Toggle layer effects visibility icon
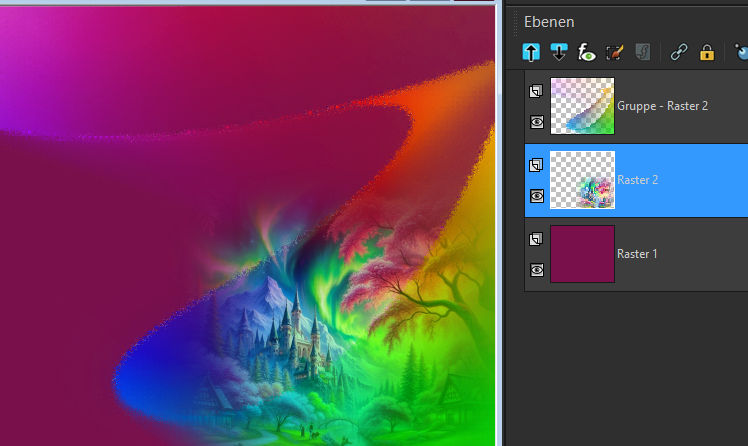Image resolution: width=748 pixels, height=446 pixels. [586, 52]
